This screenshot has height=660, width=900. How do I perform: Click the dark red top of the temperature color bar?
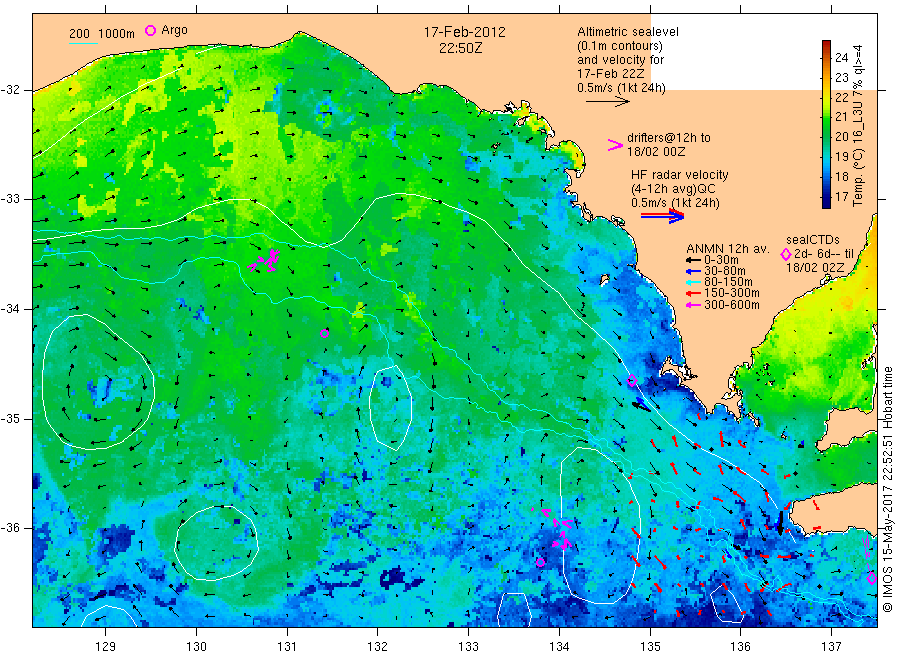point(826,46)
